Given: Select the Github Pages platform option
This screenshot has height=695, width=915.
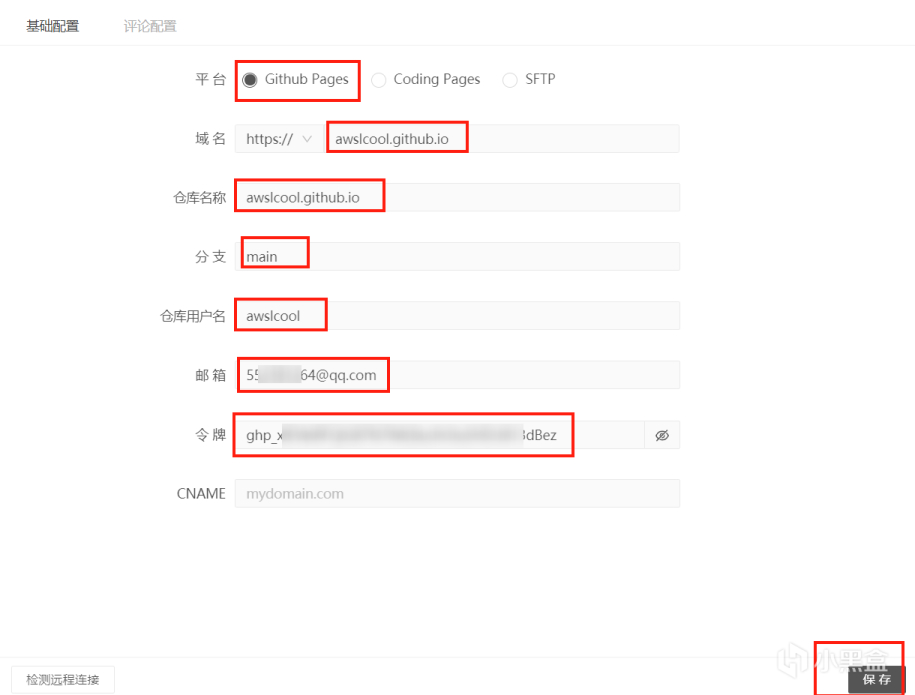Looking at the screenshot, I should click(250, 80).
